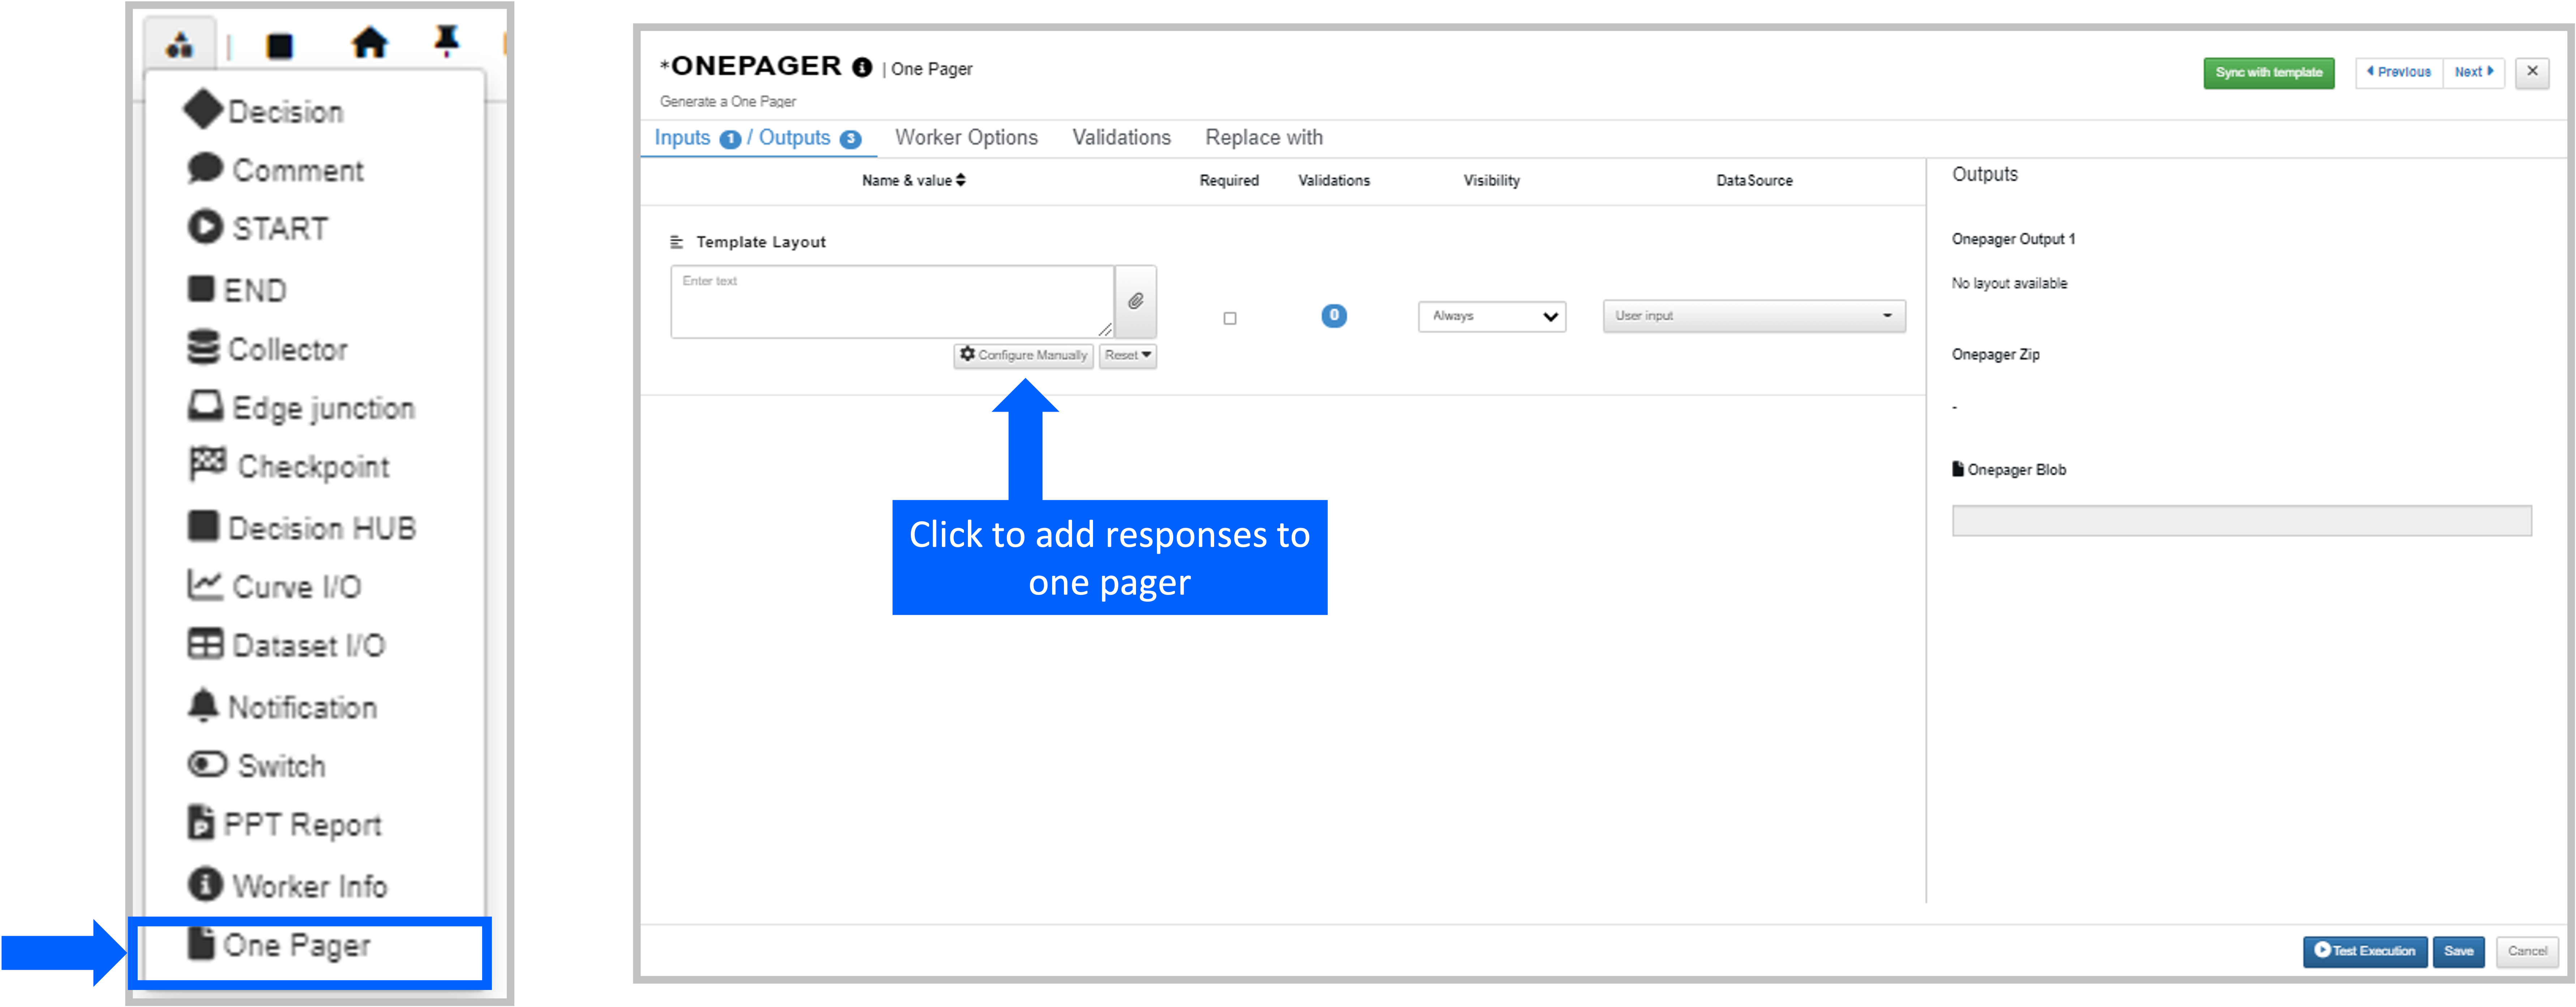The width and height of the screenshot is (2576, 1007).
Task: Click the black square toolbar icon
Action: click(280, 46)
